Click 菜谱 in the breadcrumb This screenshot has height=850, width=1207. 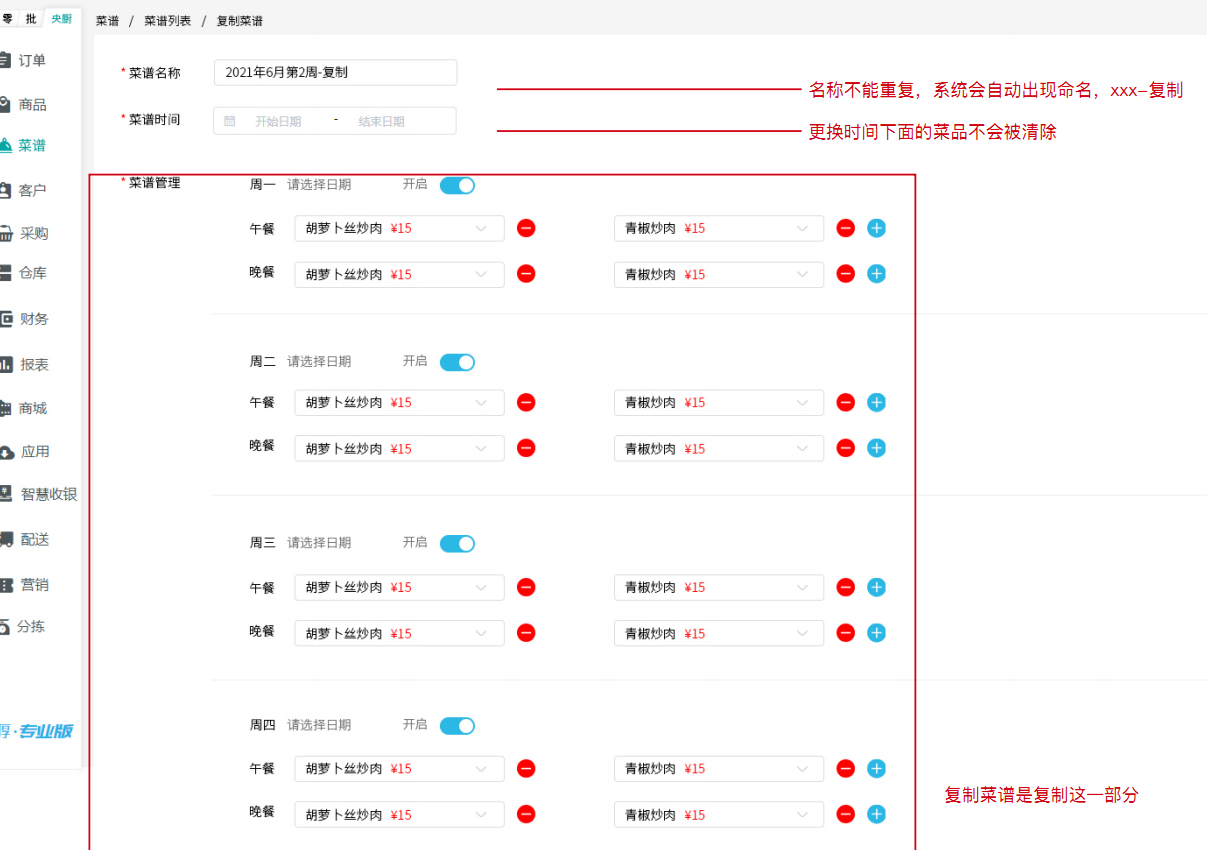coord(107,20)
